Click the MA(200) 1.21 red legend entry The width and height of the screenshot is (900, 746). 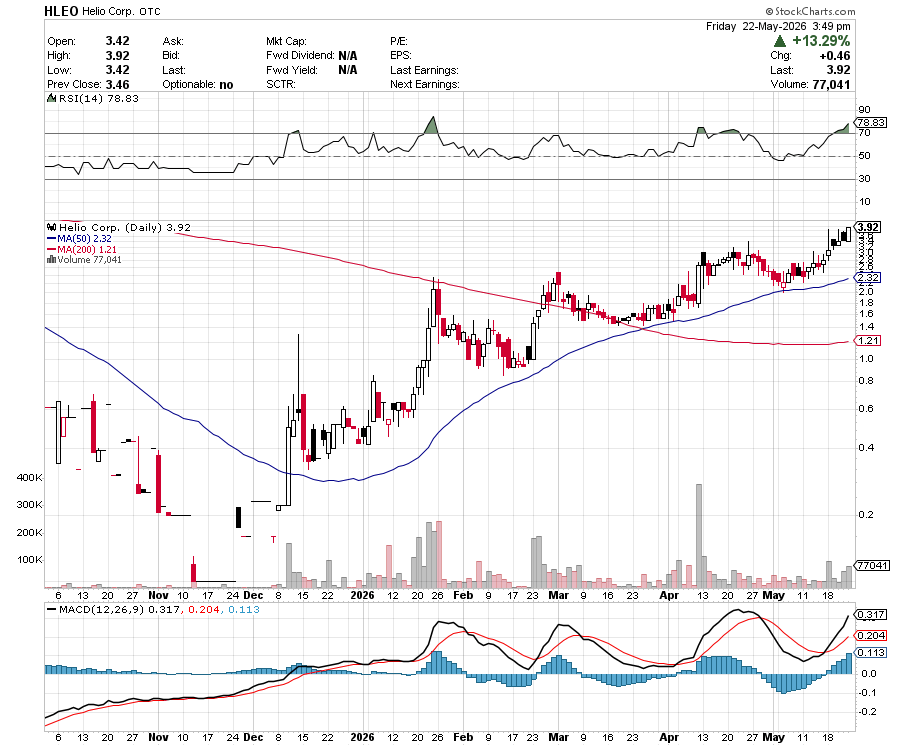click(82, 250)
